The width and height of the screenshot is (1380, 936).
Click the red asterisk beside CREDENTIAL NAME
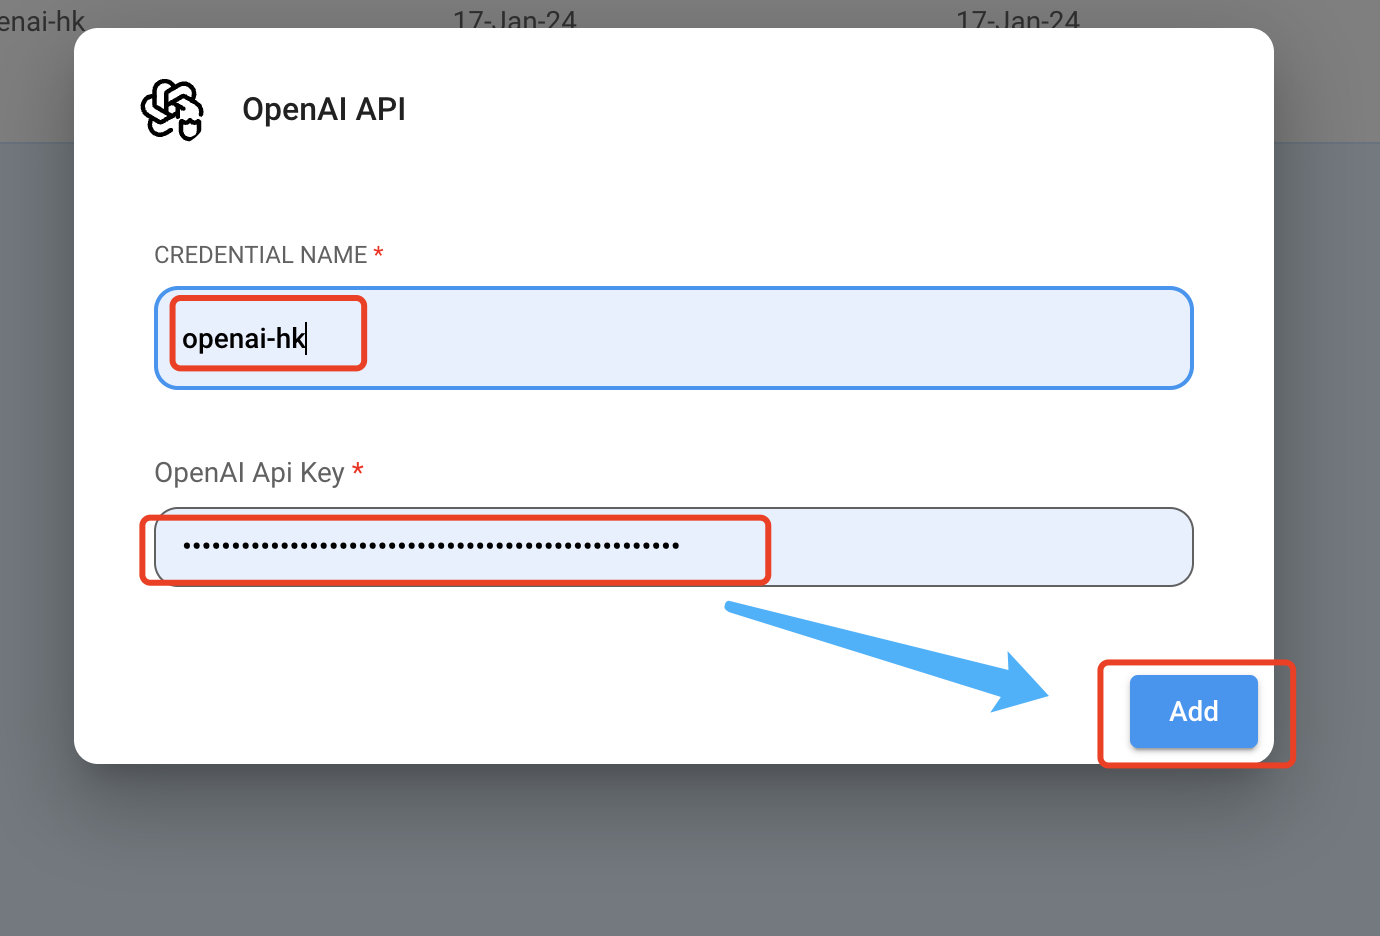point(379,254)
